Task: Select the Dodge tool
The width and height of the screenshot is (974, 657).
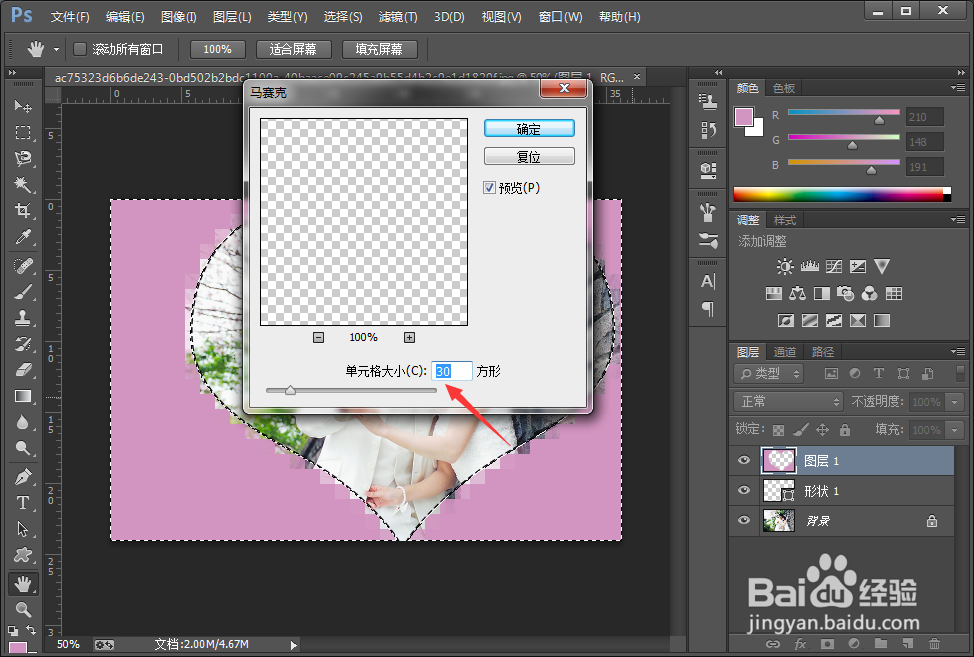Action: pyautogui.click(x=23, y=448)
